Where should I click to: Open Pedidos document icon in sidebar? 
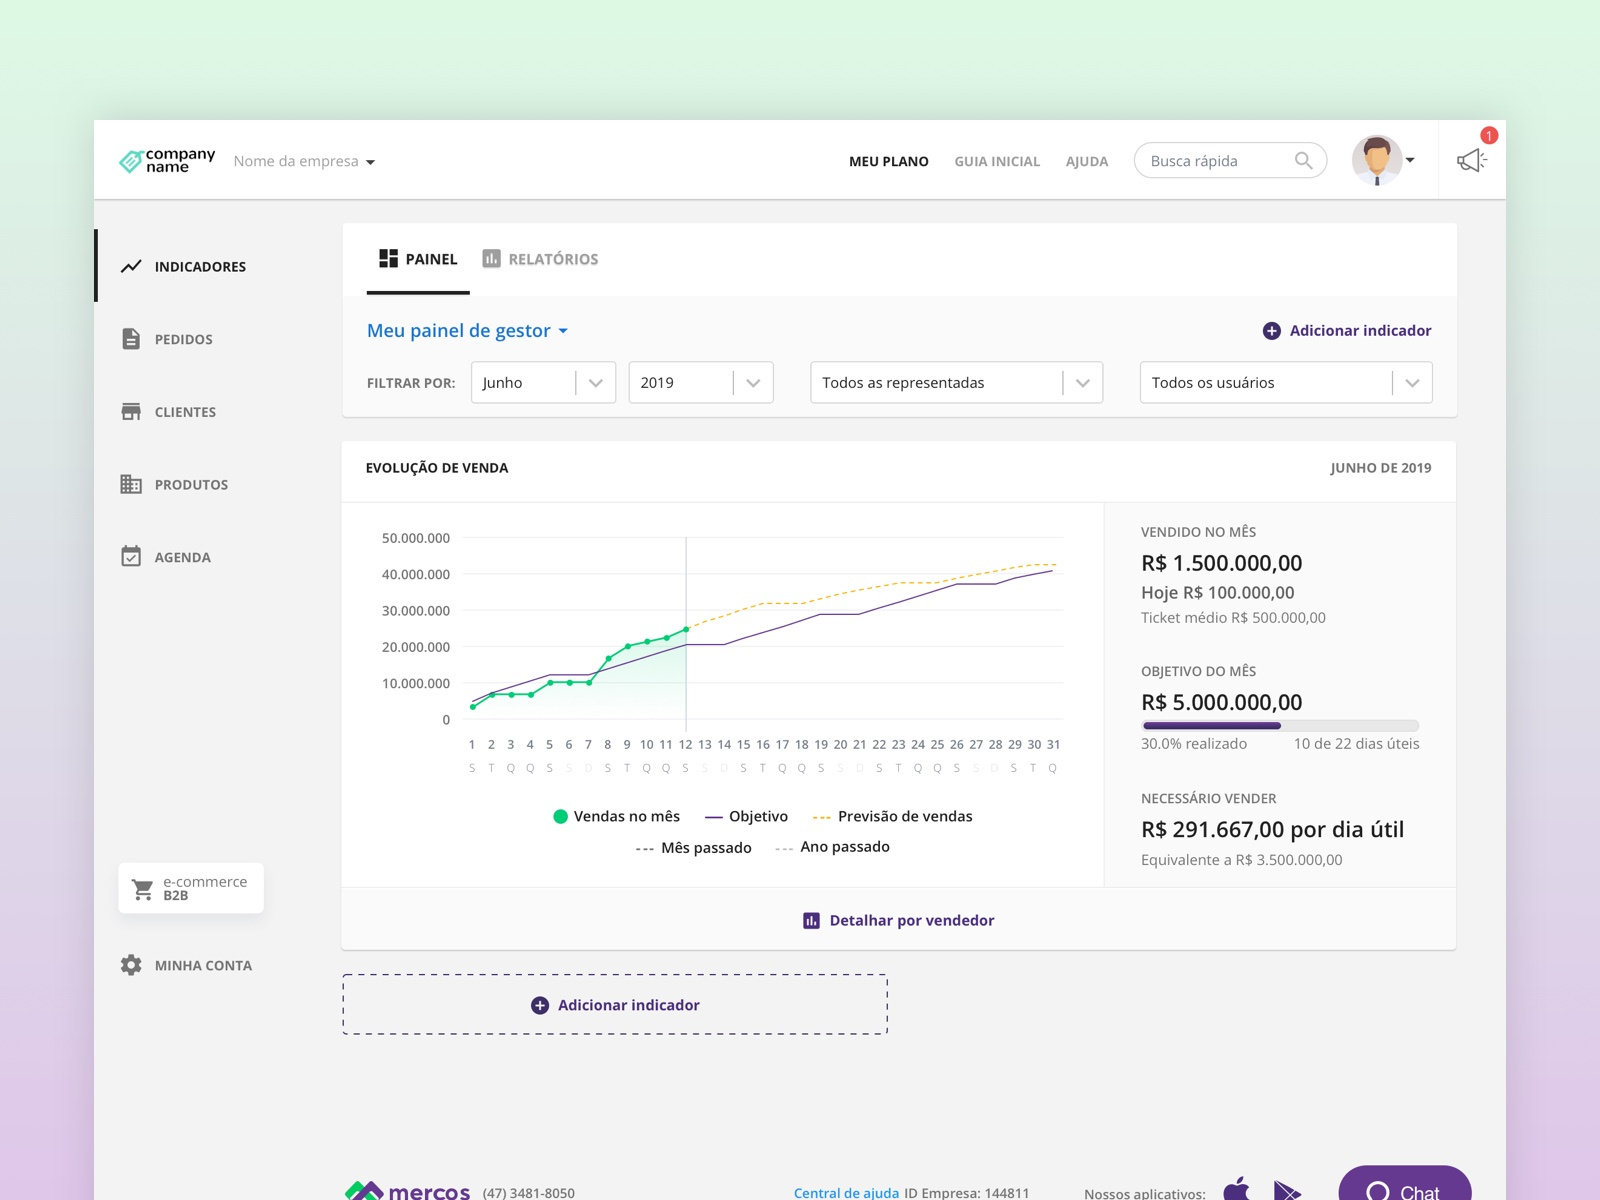(131, 339)
